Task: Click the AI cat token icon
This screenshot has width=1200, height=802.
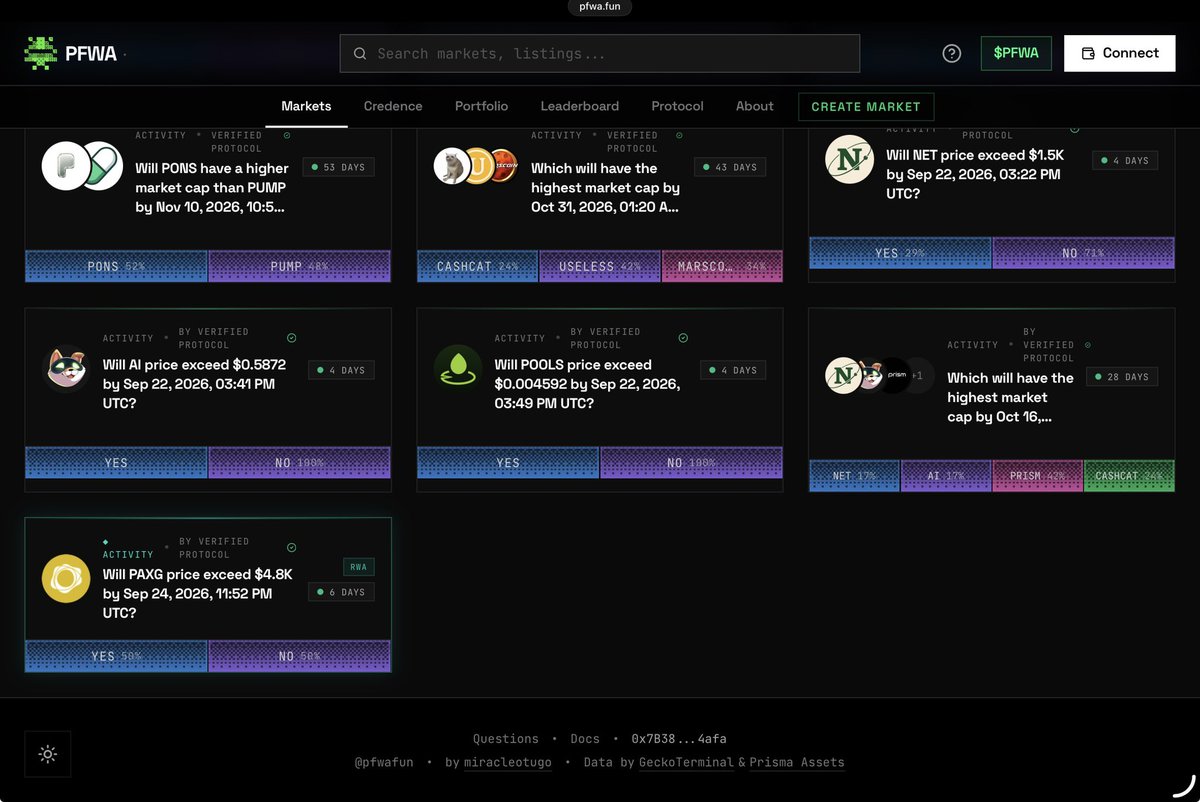Action: coord(67,369)
